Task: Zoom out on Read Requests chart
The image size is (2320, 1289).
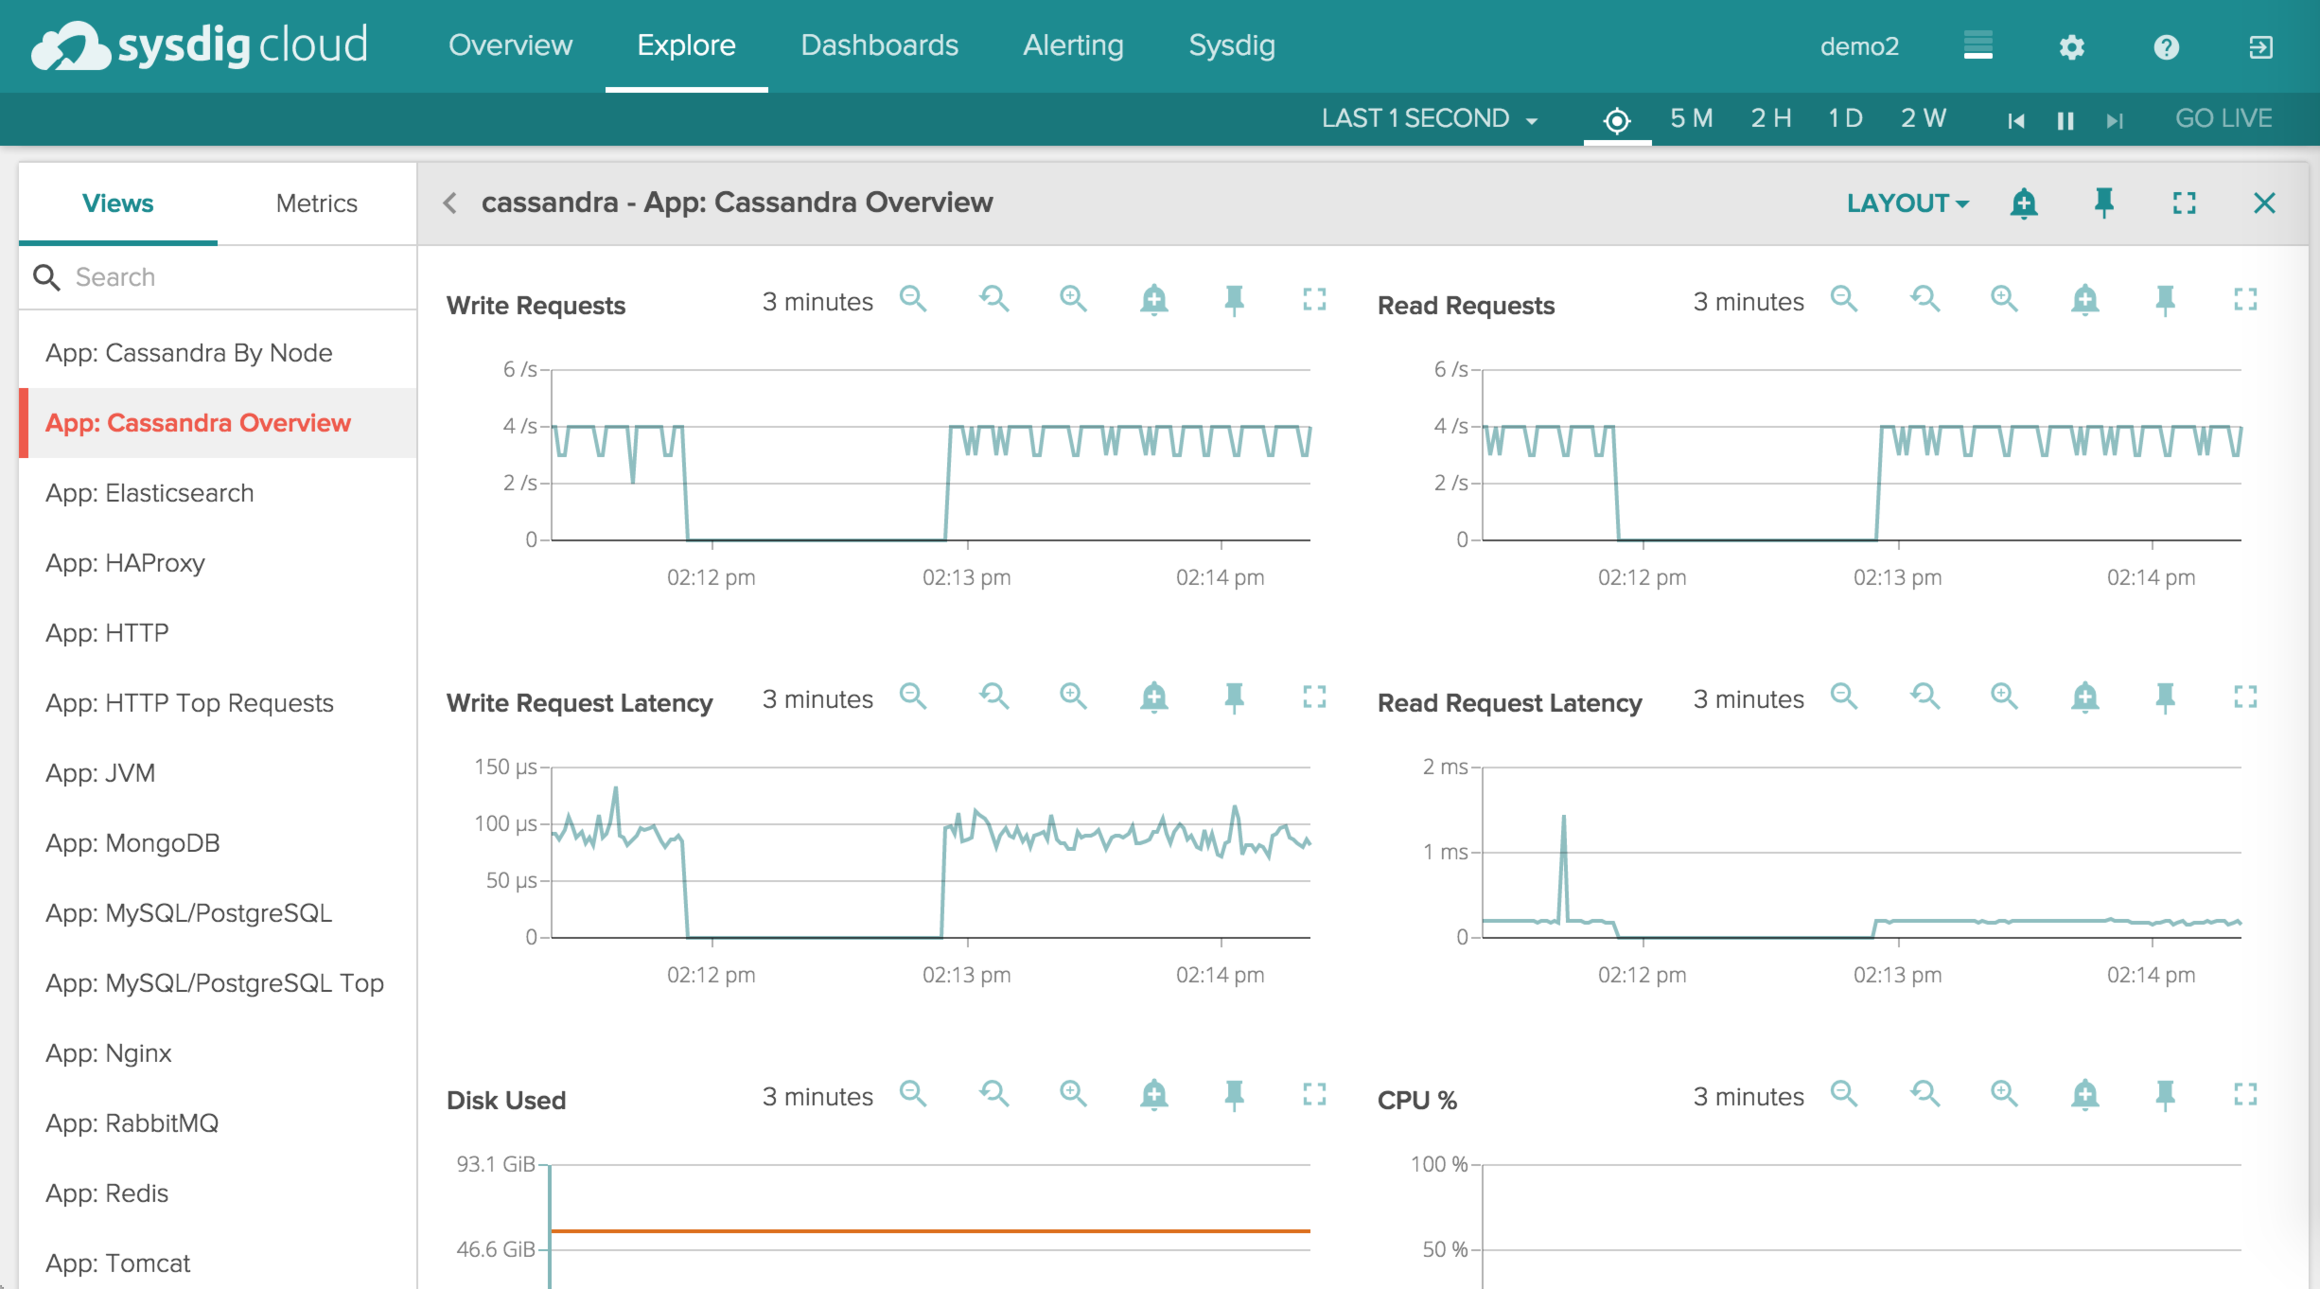Action: pyautogui.click(x=1844, y=299)
